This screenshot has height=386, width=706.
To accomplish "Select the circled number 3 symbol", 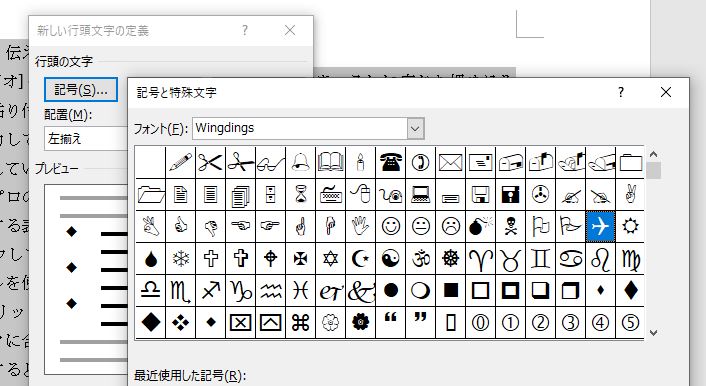I will tap(570, 322).
